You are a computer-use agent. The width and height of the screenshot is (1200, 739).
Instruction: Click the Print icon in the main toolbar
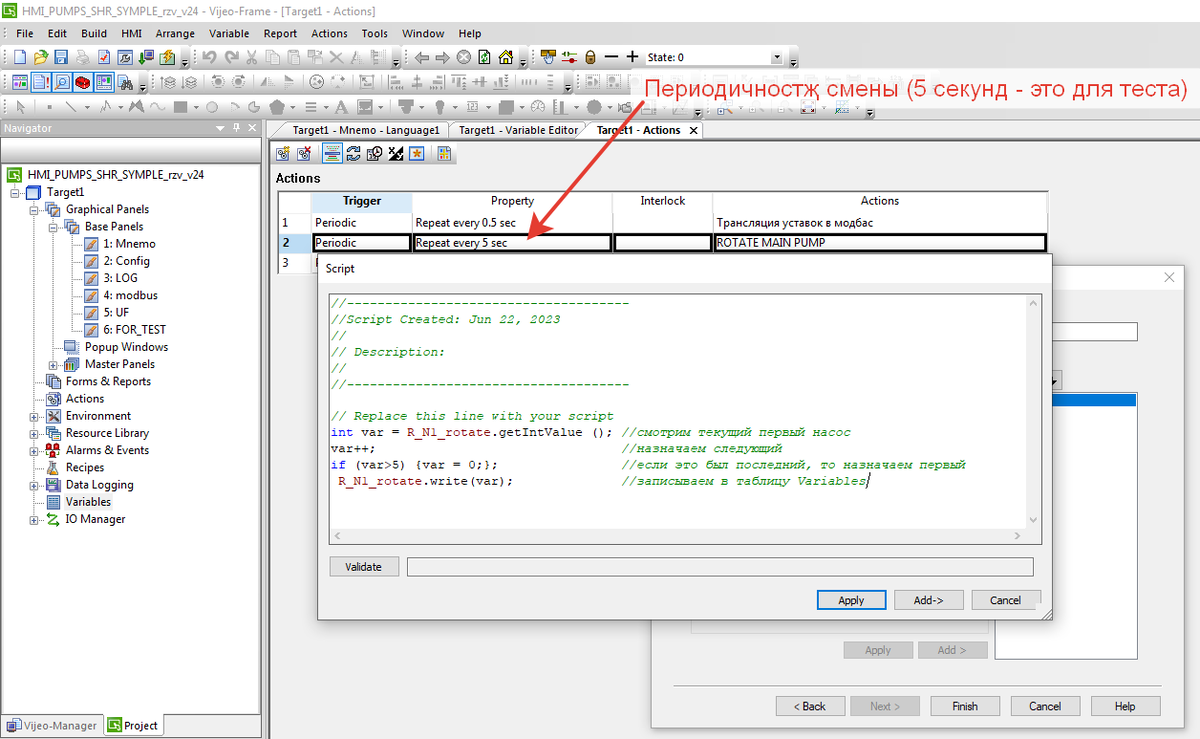(81, 57)
